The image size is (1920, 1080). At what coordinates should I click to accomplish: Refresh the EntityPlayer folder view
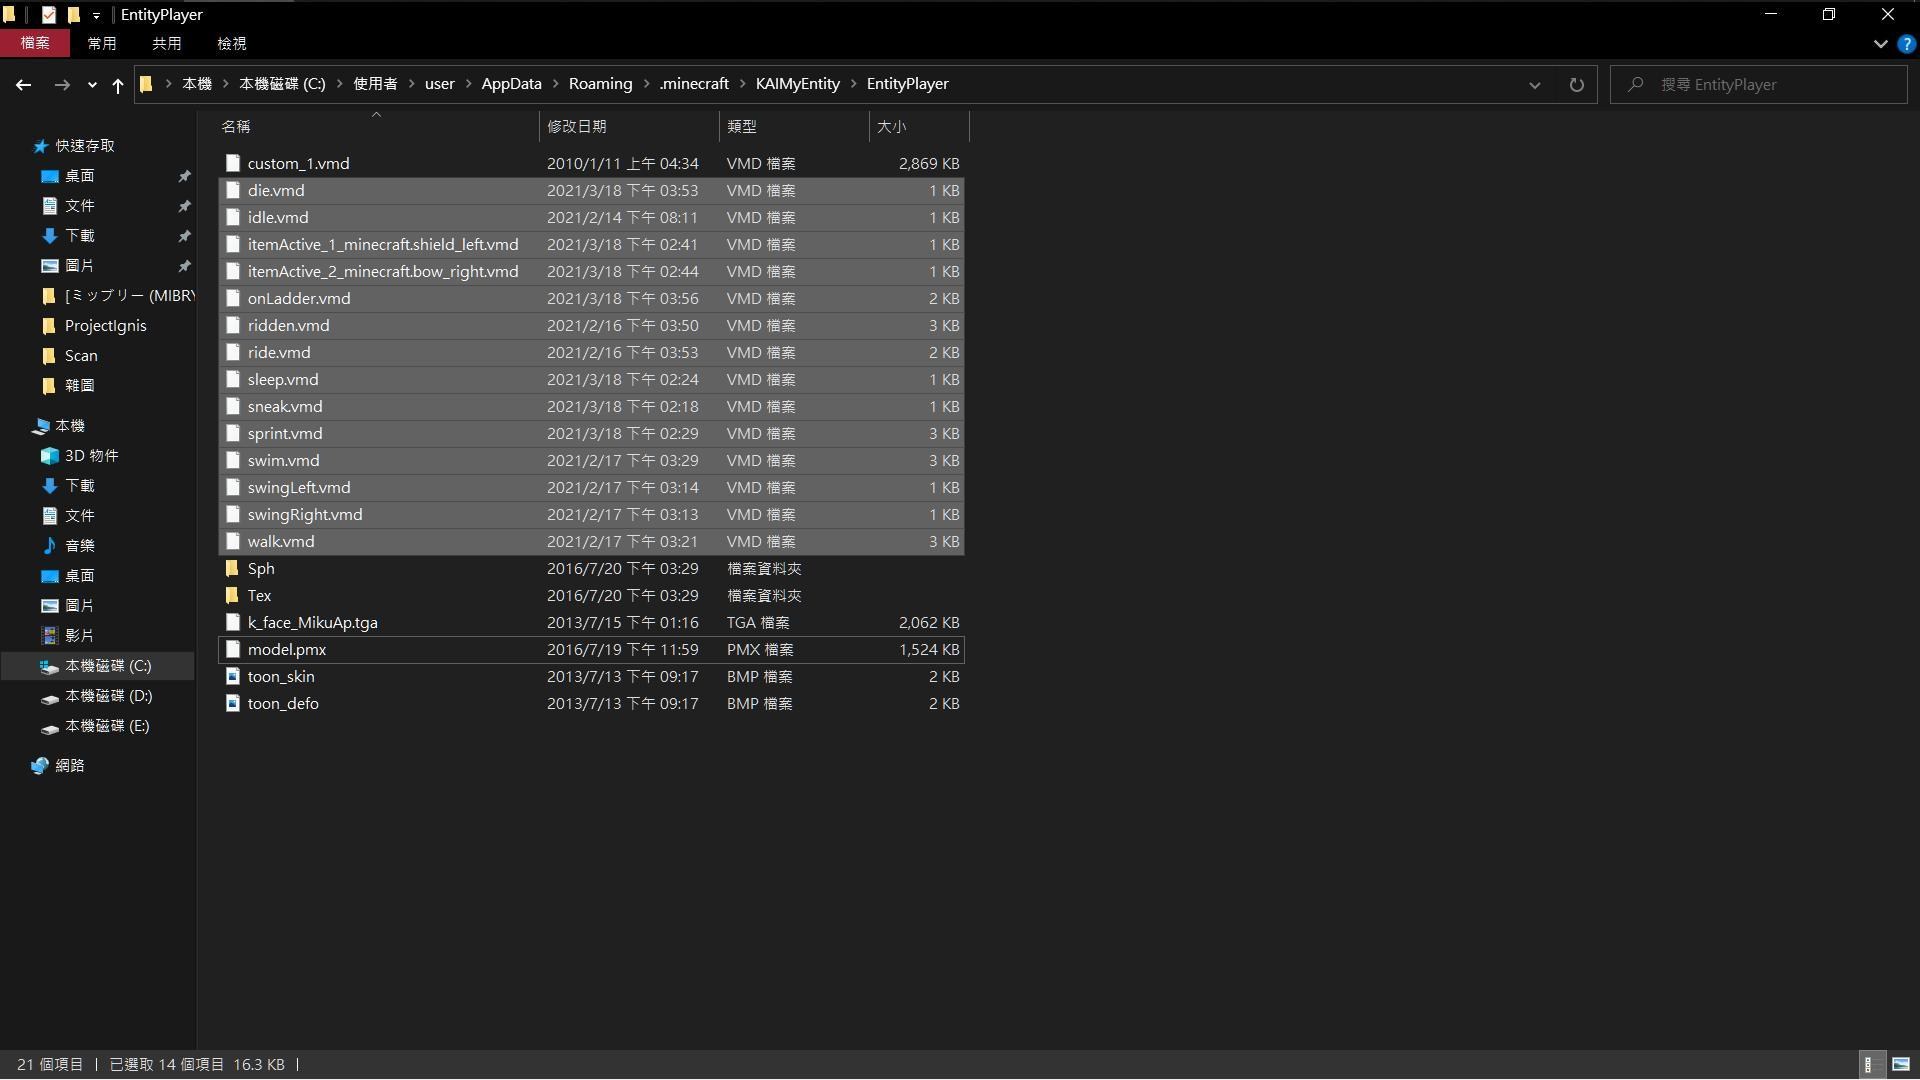pos(1577,85)
